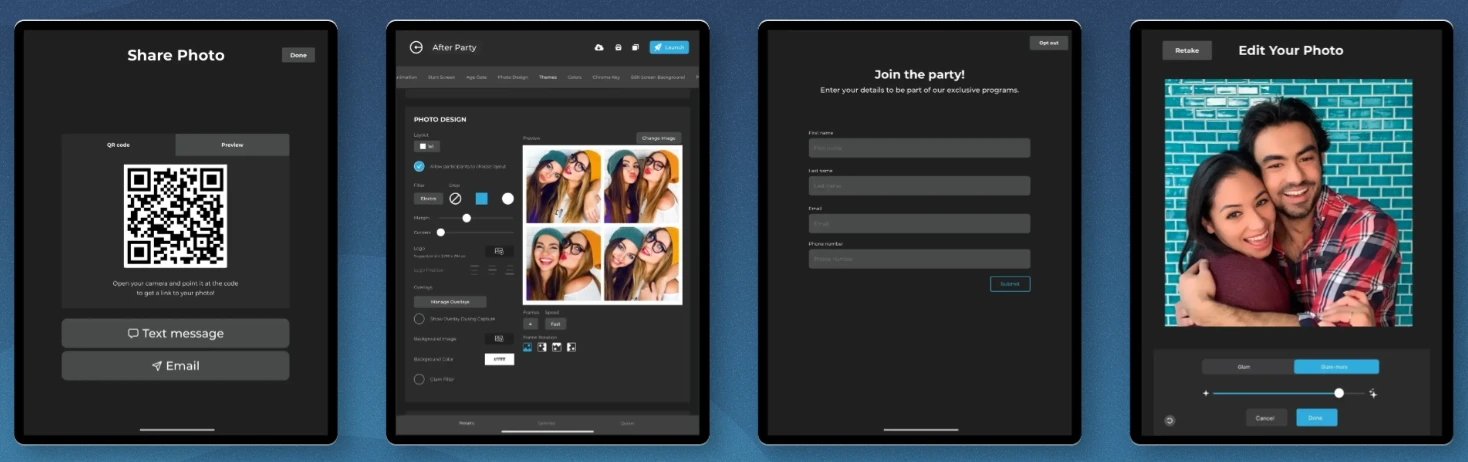Tap Done on the Share Photo screen
1468x462 pixels.
click(298, 55)
